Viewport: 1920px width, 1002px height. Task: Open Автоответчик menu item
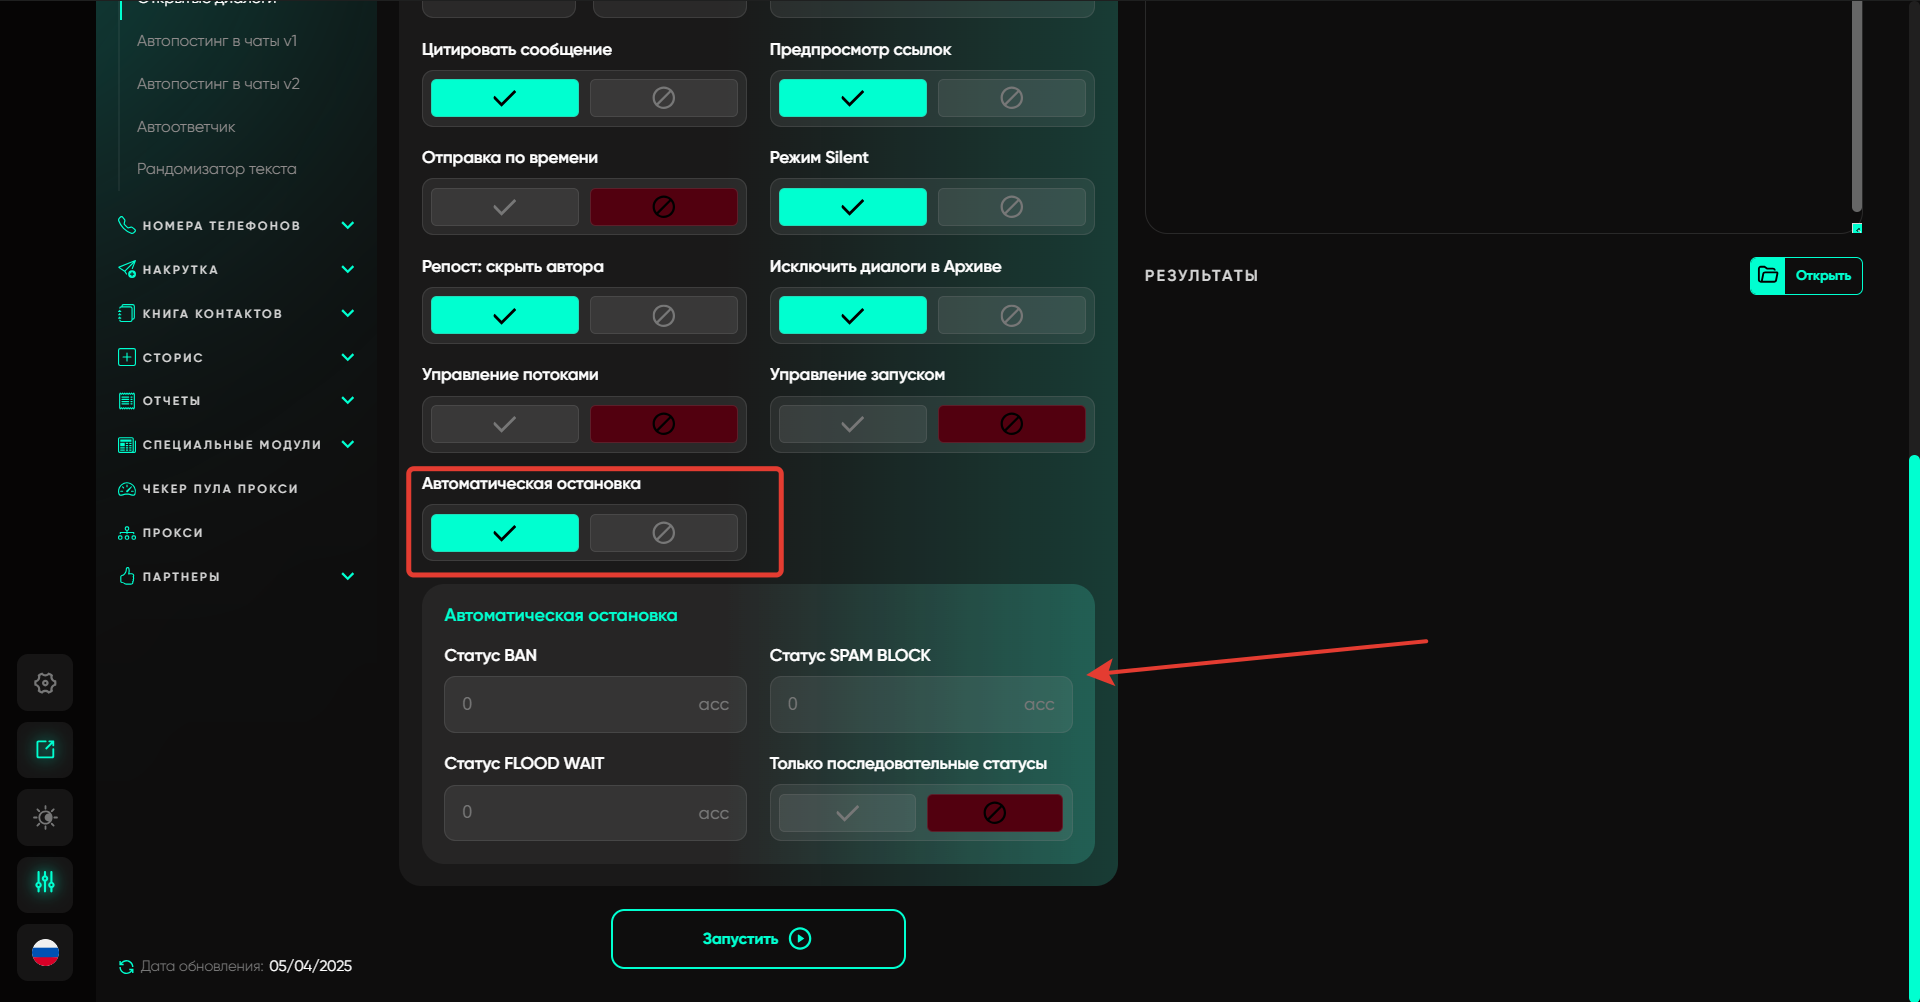[x=186, y=127]
